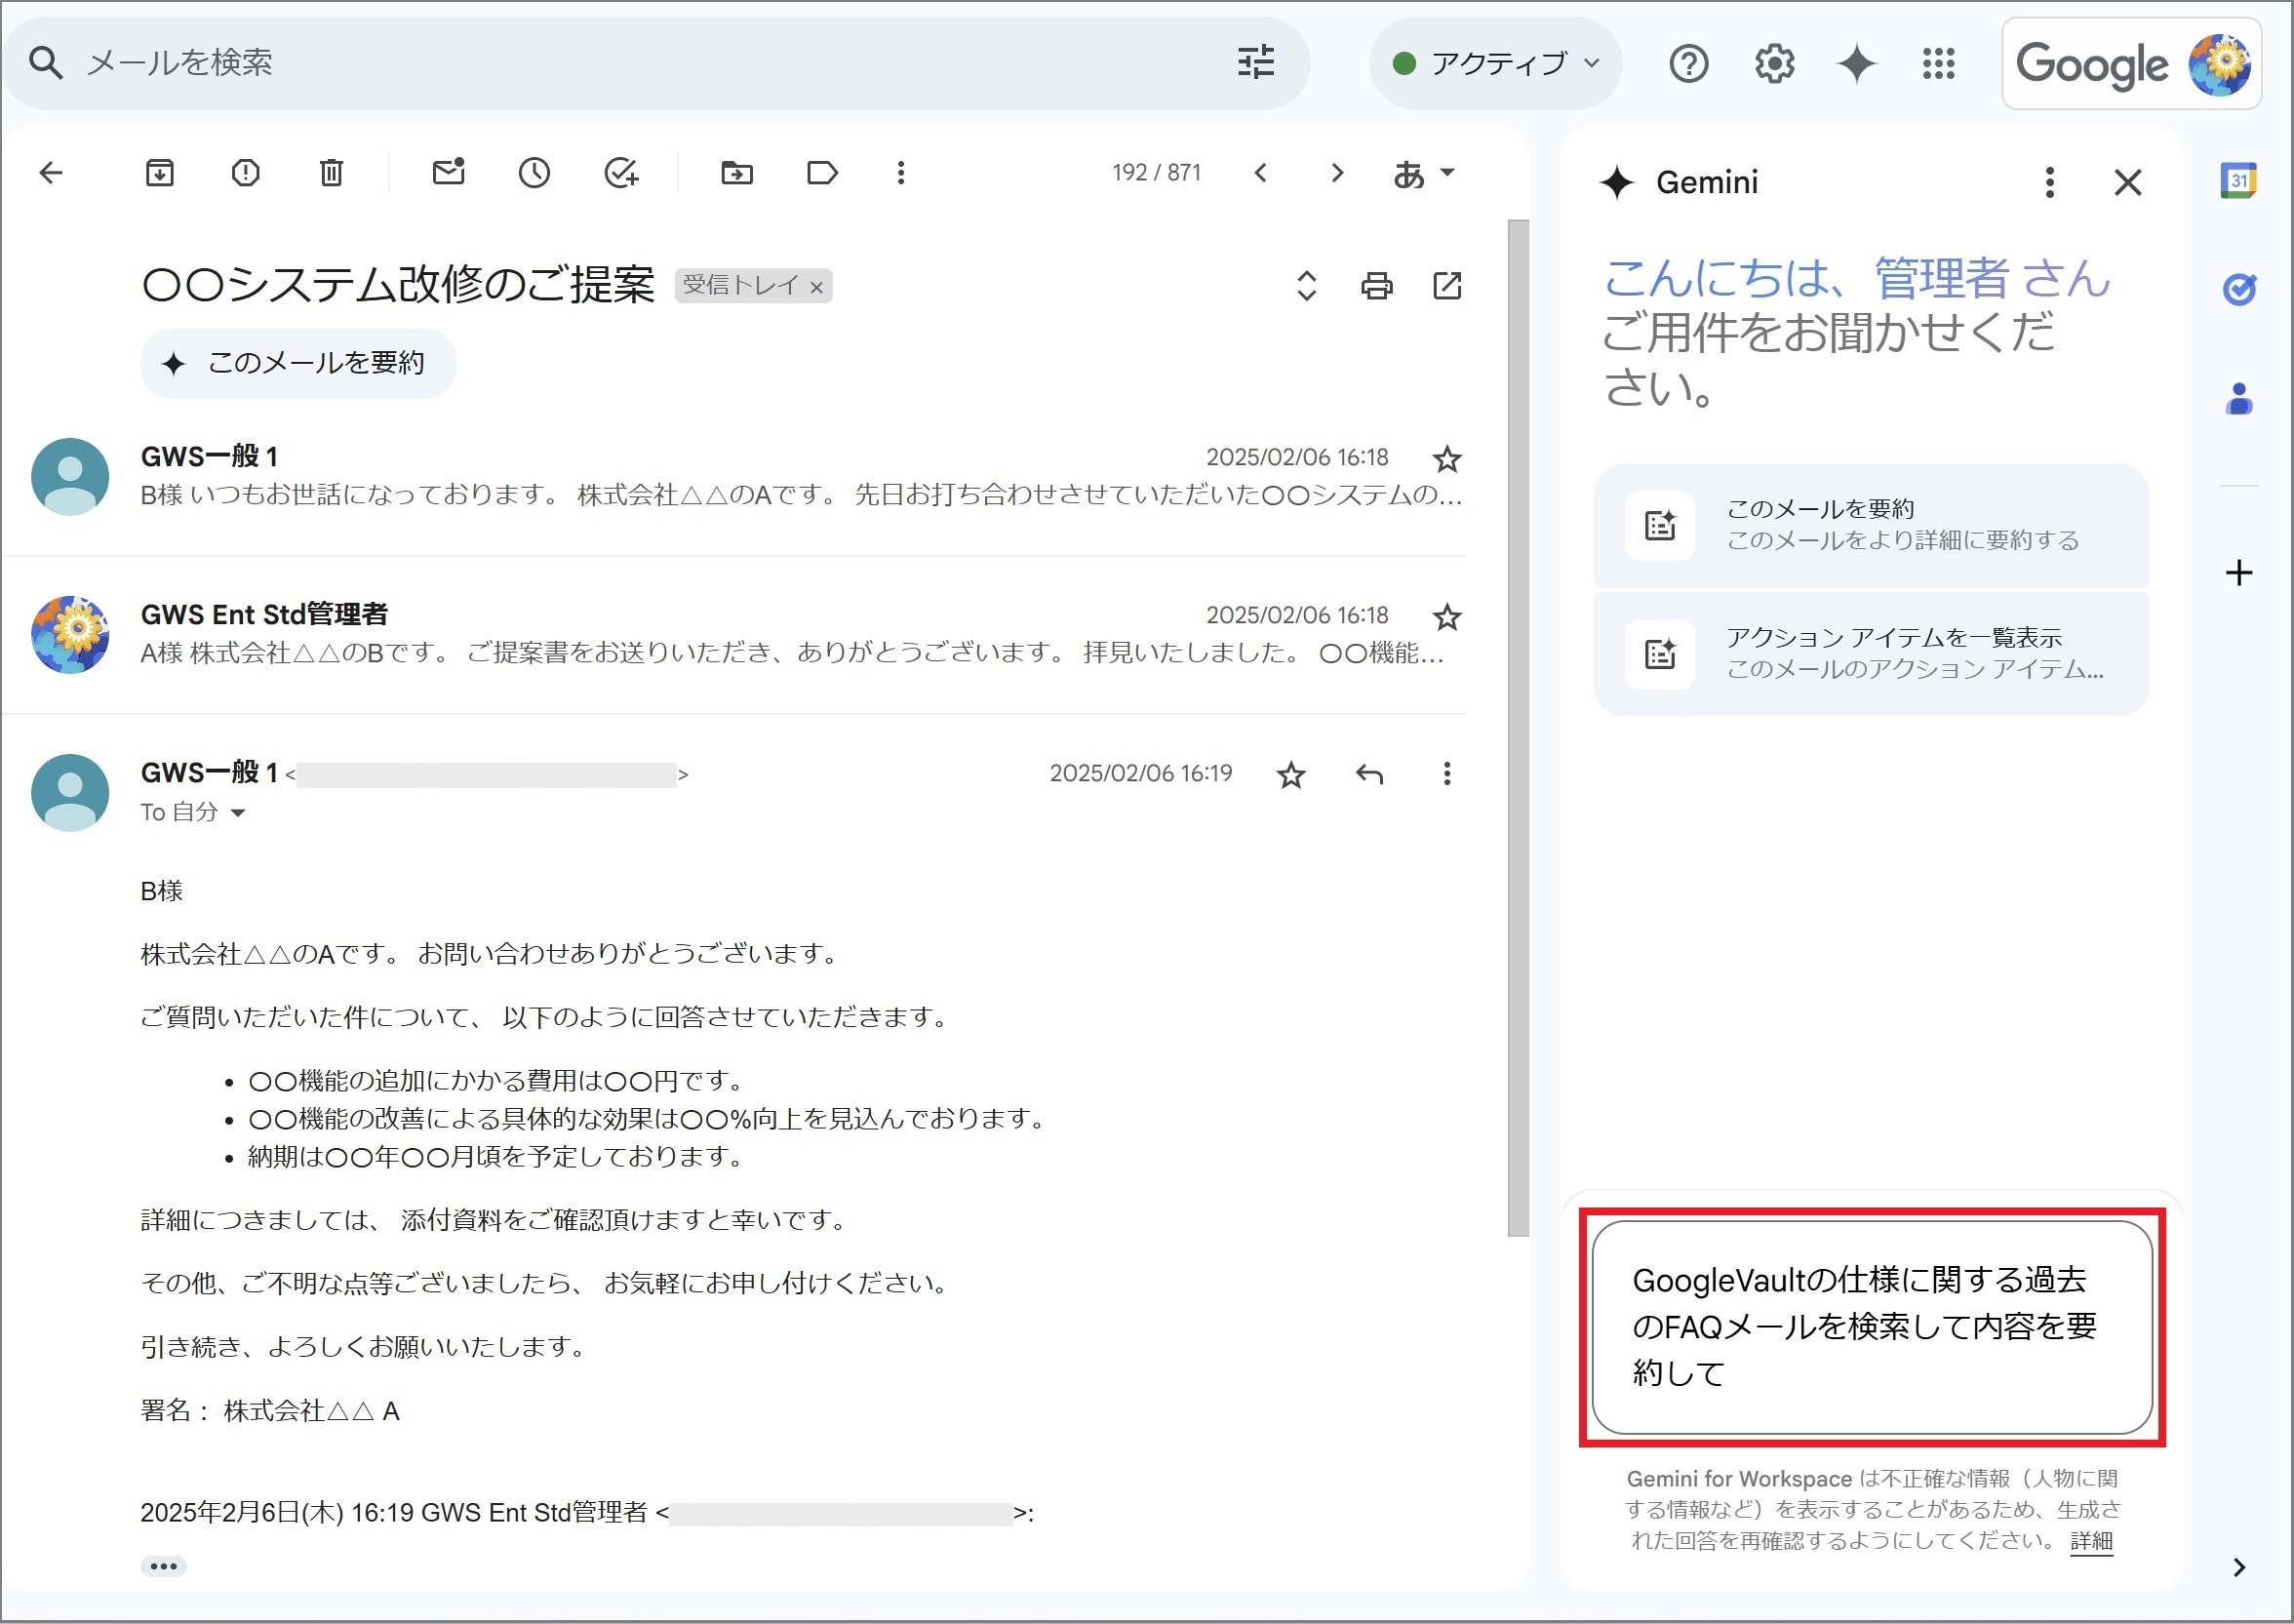Snooze this email with the clock icon
The height and width of the screenshot is (1624, 2294).
click(x=534, y=173)
